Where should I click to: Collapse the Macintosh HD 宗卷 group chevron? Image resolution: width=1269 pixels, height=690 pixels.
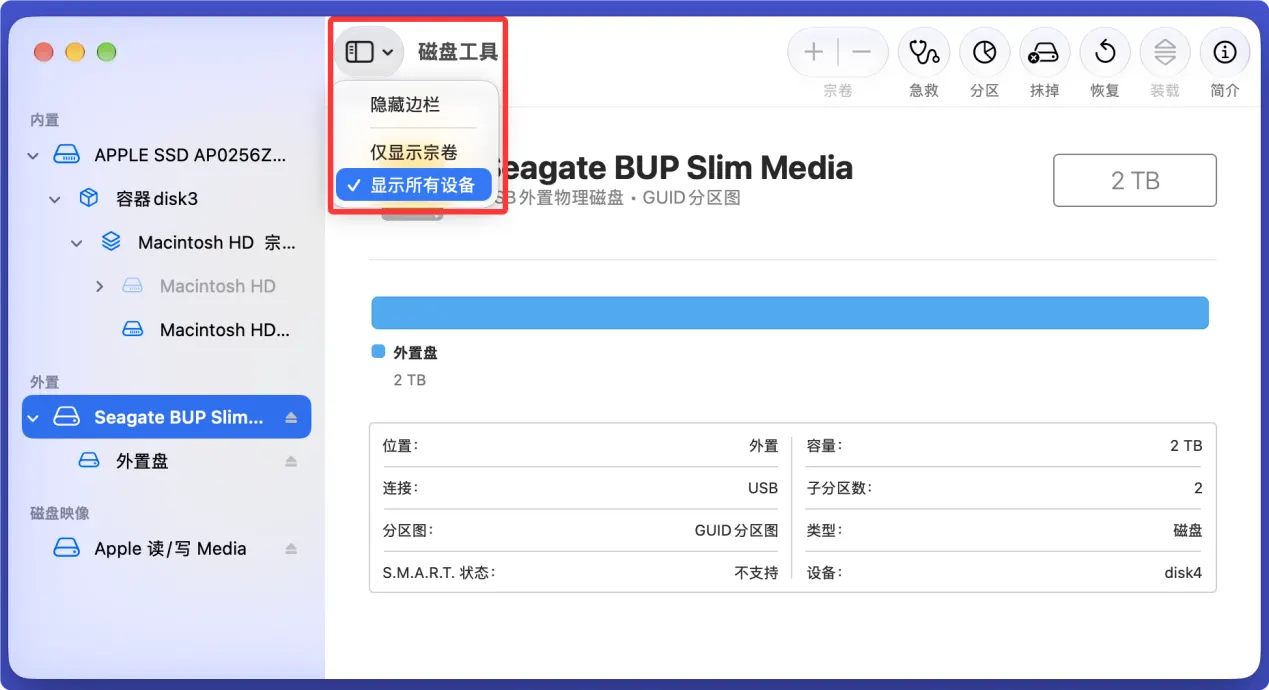(77, 243)
